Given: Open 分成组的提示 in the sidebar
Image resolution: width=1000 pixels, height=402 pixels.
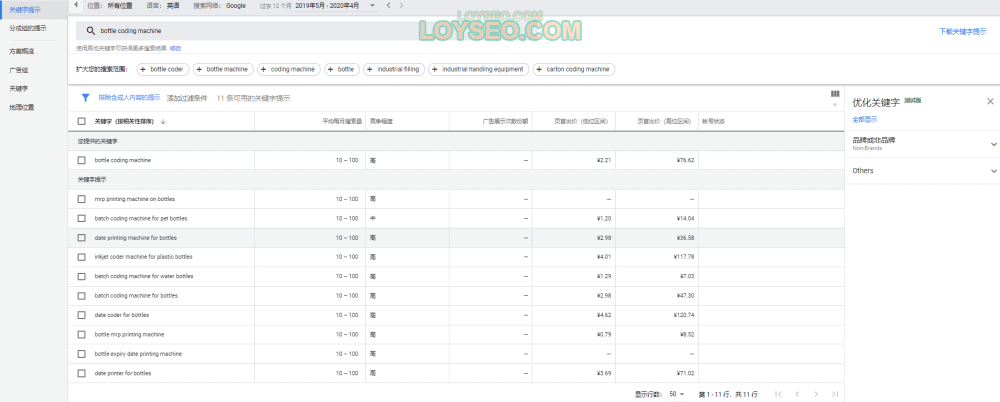Looking at the screenshot, I should click(27, 29).
